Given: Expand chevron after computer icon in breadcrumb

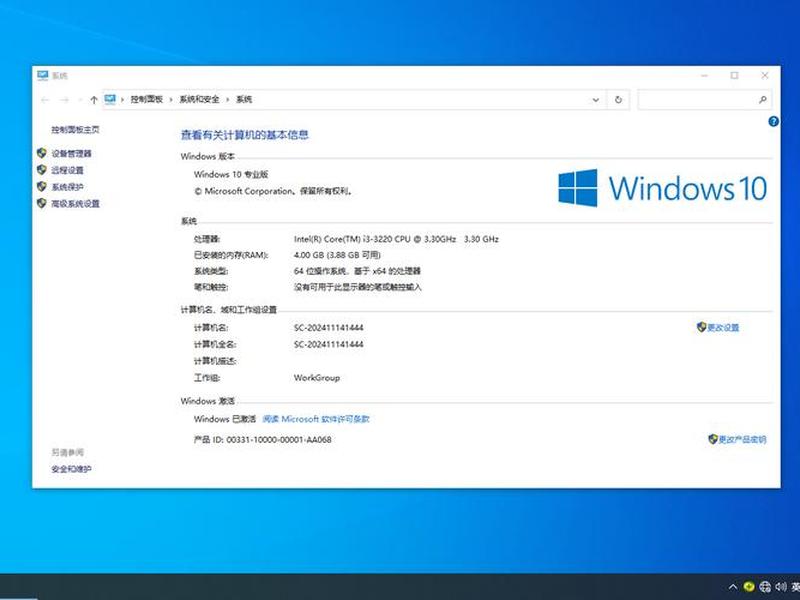Looking at the screenshot, I should coord(122,100).
